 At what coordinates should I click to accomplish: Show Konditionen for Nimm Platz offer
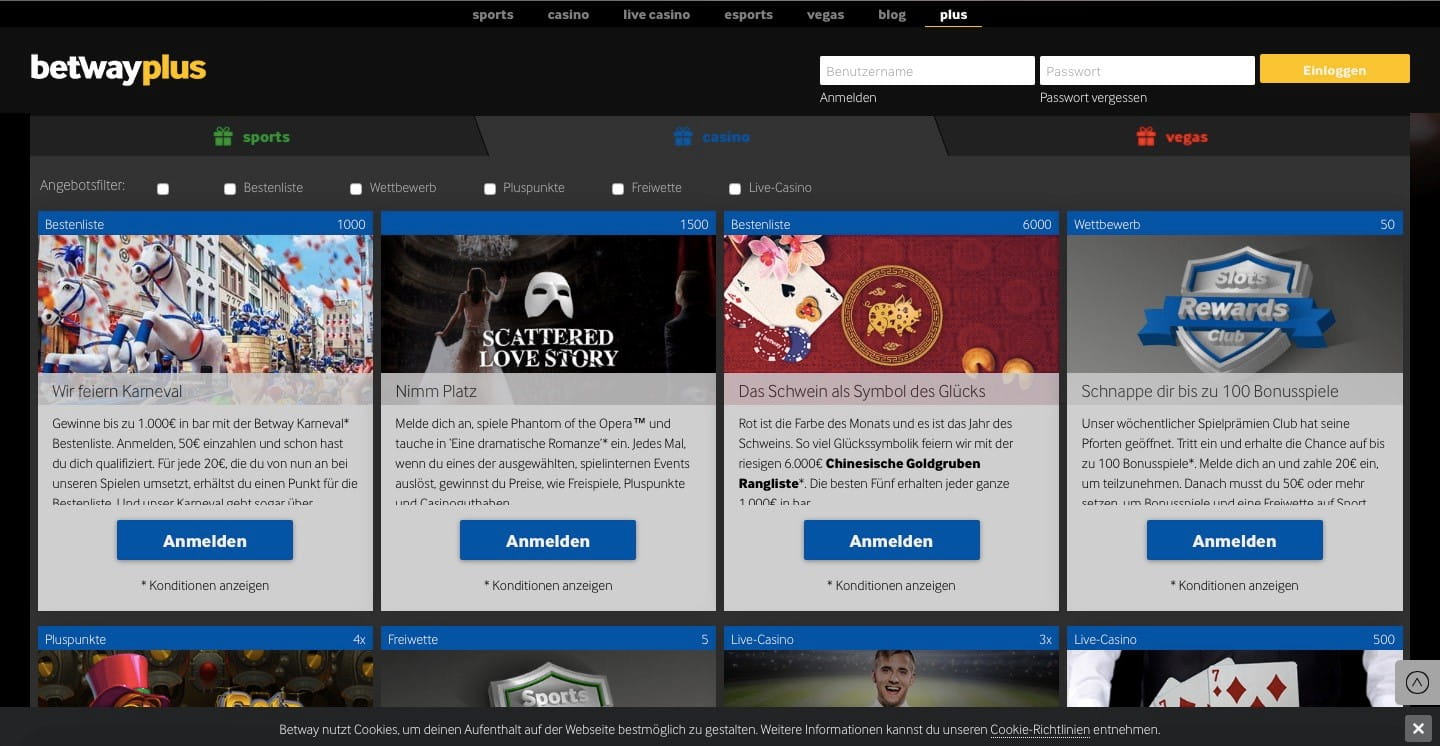548,585
